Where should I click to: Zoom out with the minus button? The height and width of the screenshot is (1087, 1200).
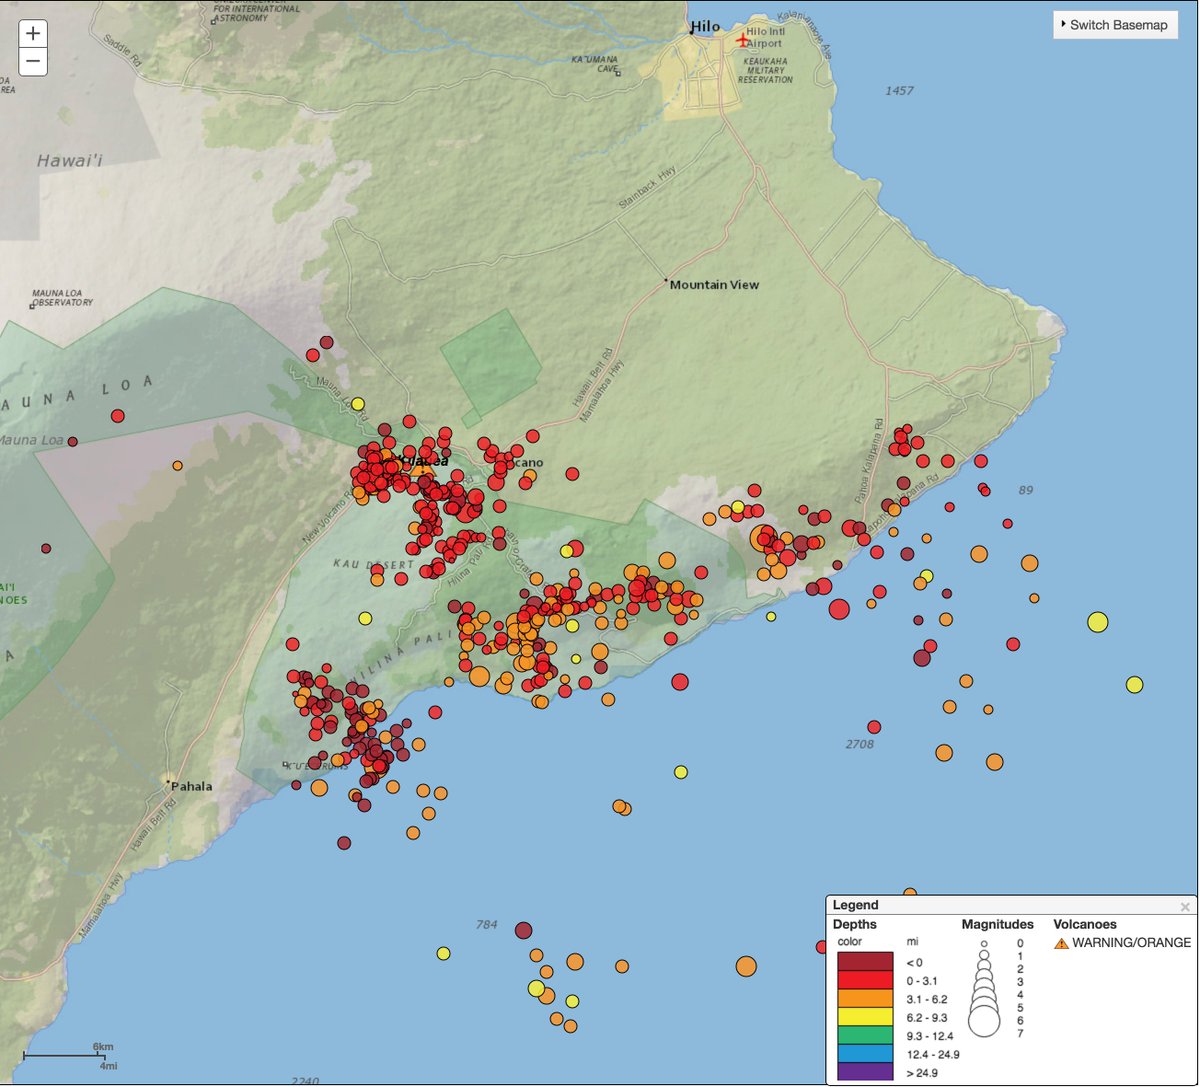(33, 62)
